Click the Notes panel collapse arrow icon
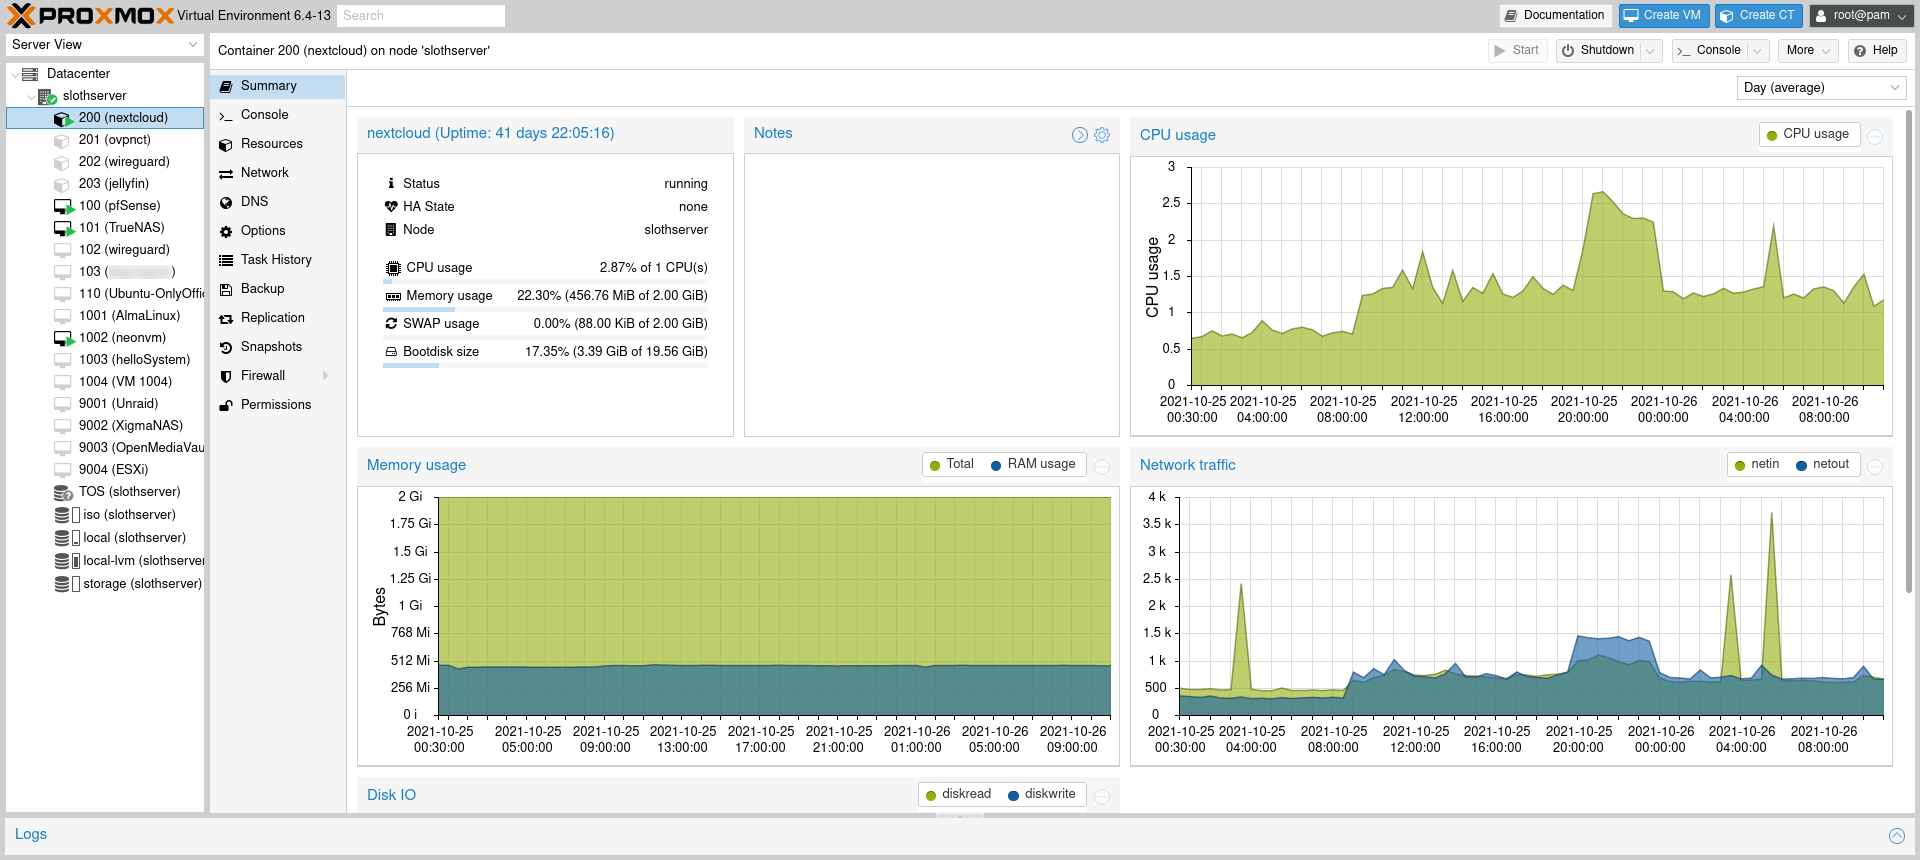The height and width of the screenshot is (860, 1920). (x=1080, y=135)
